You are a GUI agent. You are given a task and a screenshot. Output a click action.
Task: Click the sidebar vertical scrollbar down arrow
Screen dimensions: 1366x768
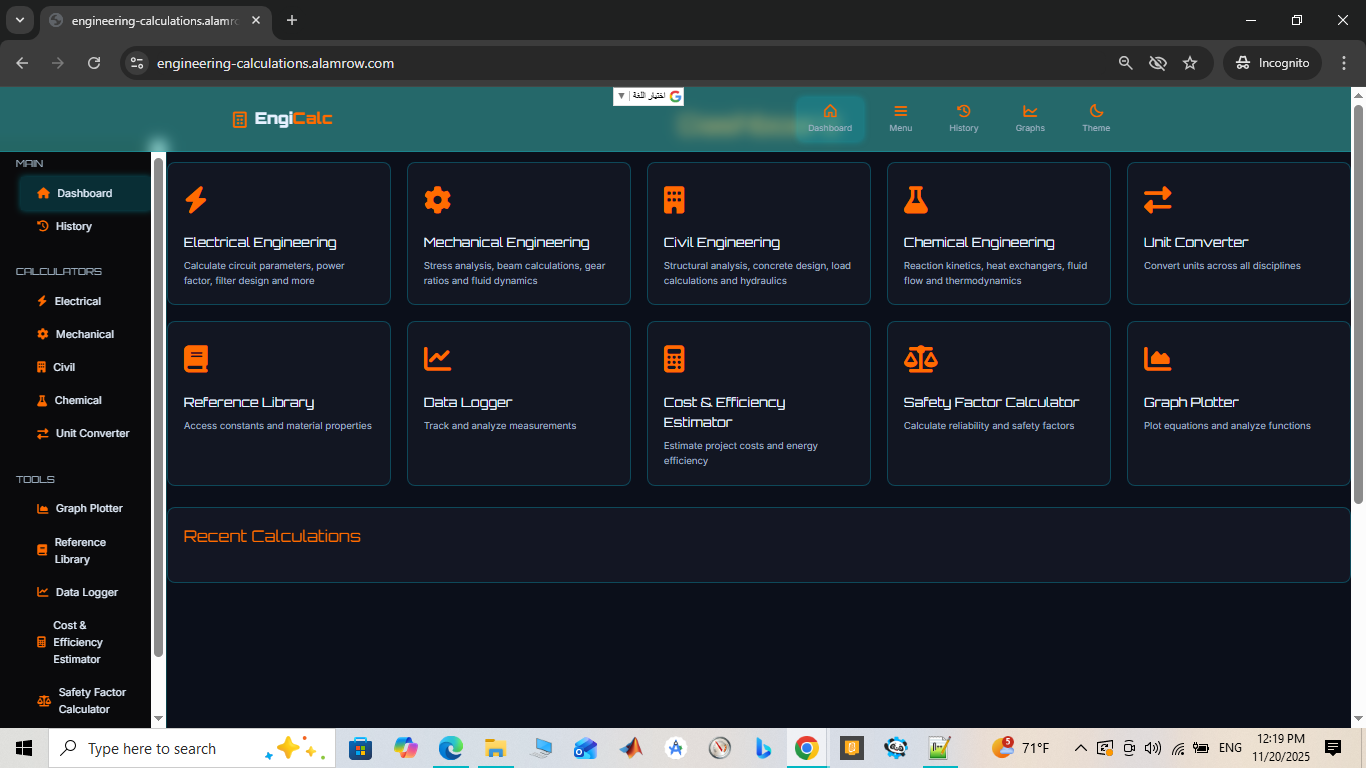(x=158, y=719)
